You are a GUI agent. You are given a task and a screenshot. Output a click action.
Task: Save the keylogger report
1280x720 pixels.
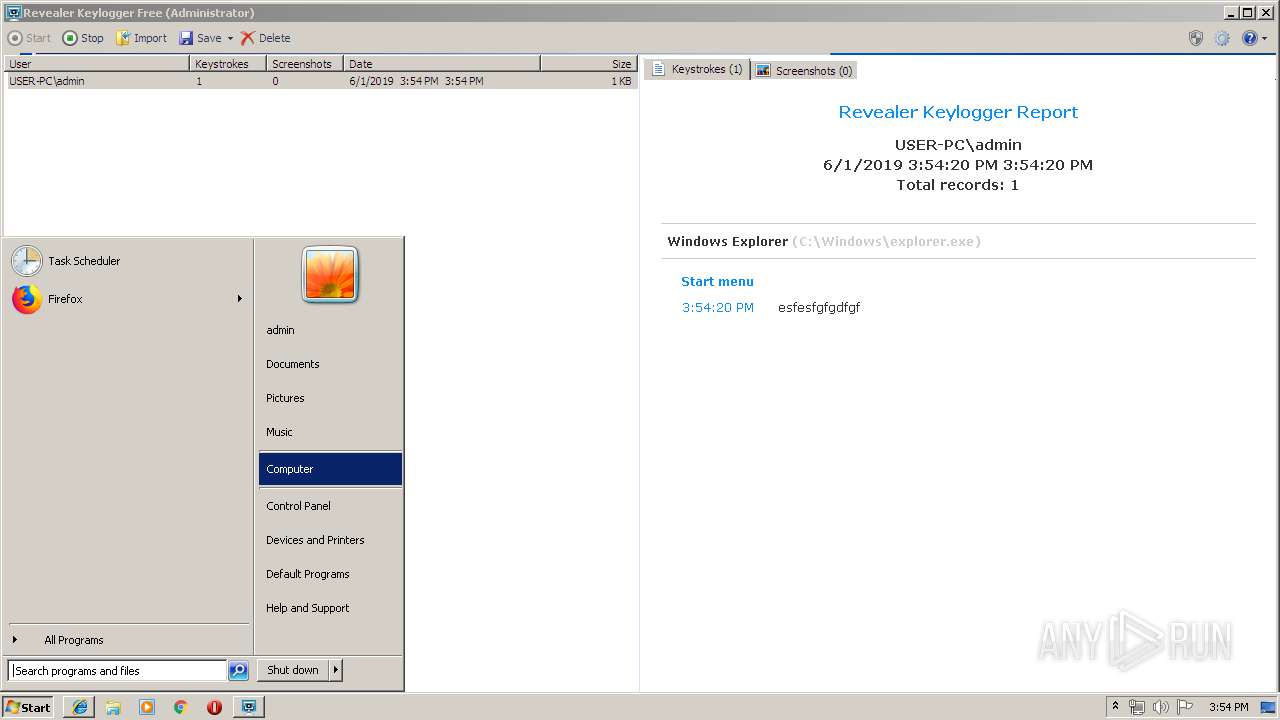tap(200, 38)
